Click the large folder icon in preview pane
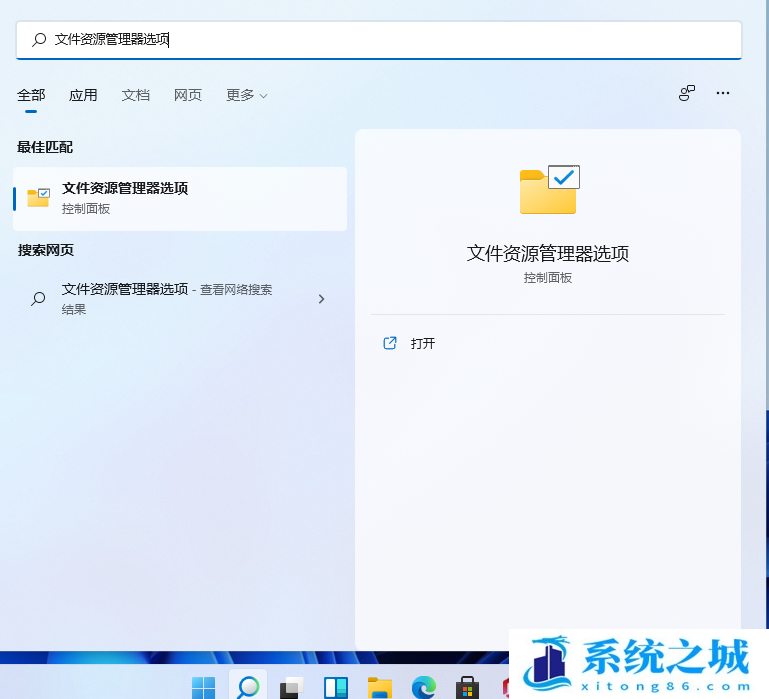 (549, 190)
